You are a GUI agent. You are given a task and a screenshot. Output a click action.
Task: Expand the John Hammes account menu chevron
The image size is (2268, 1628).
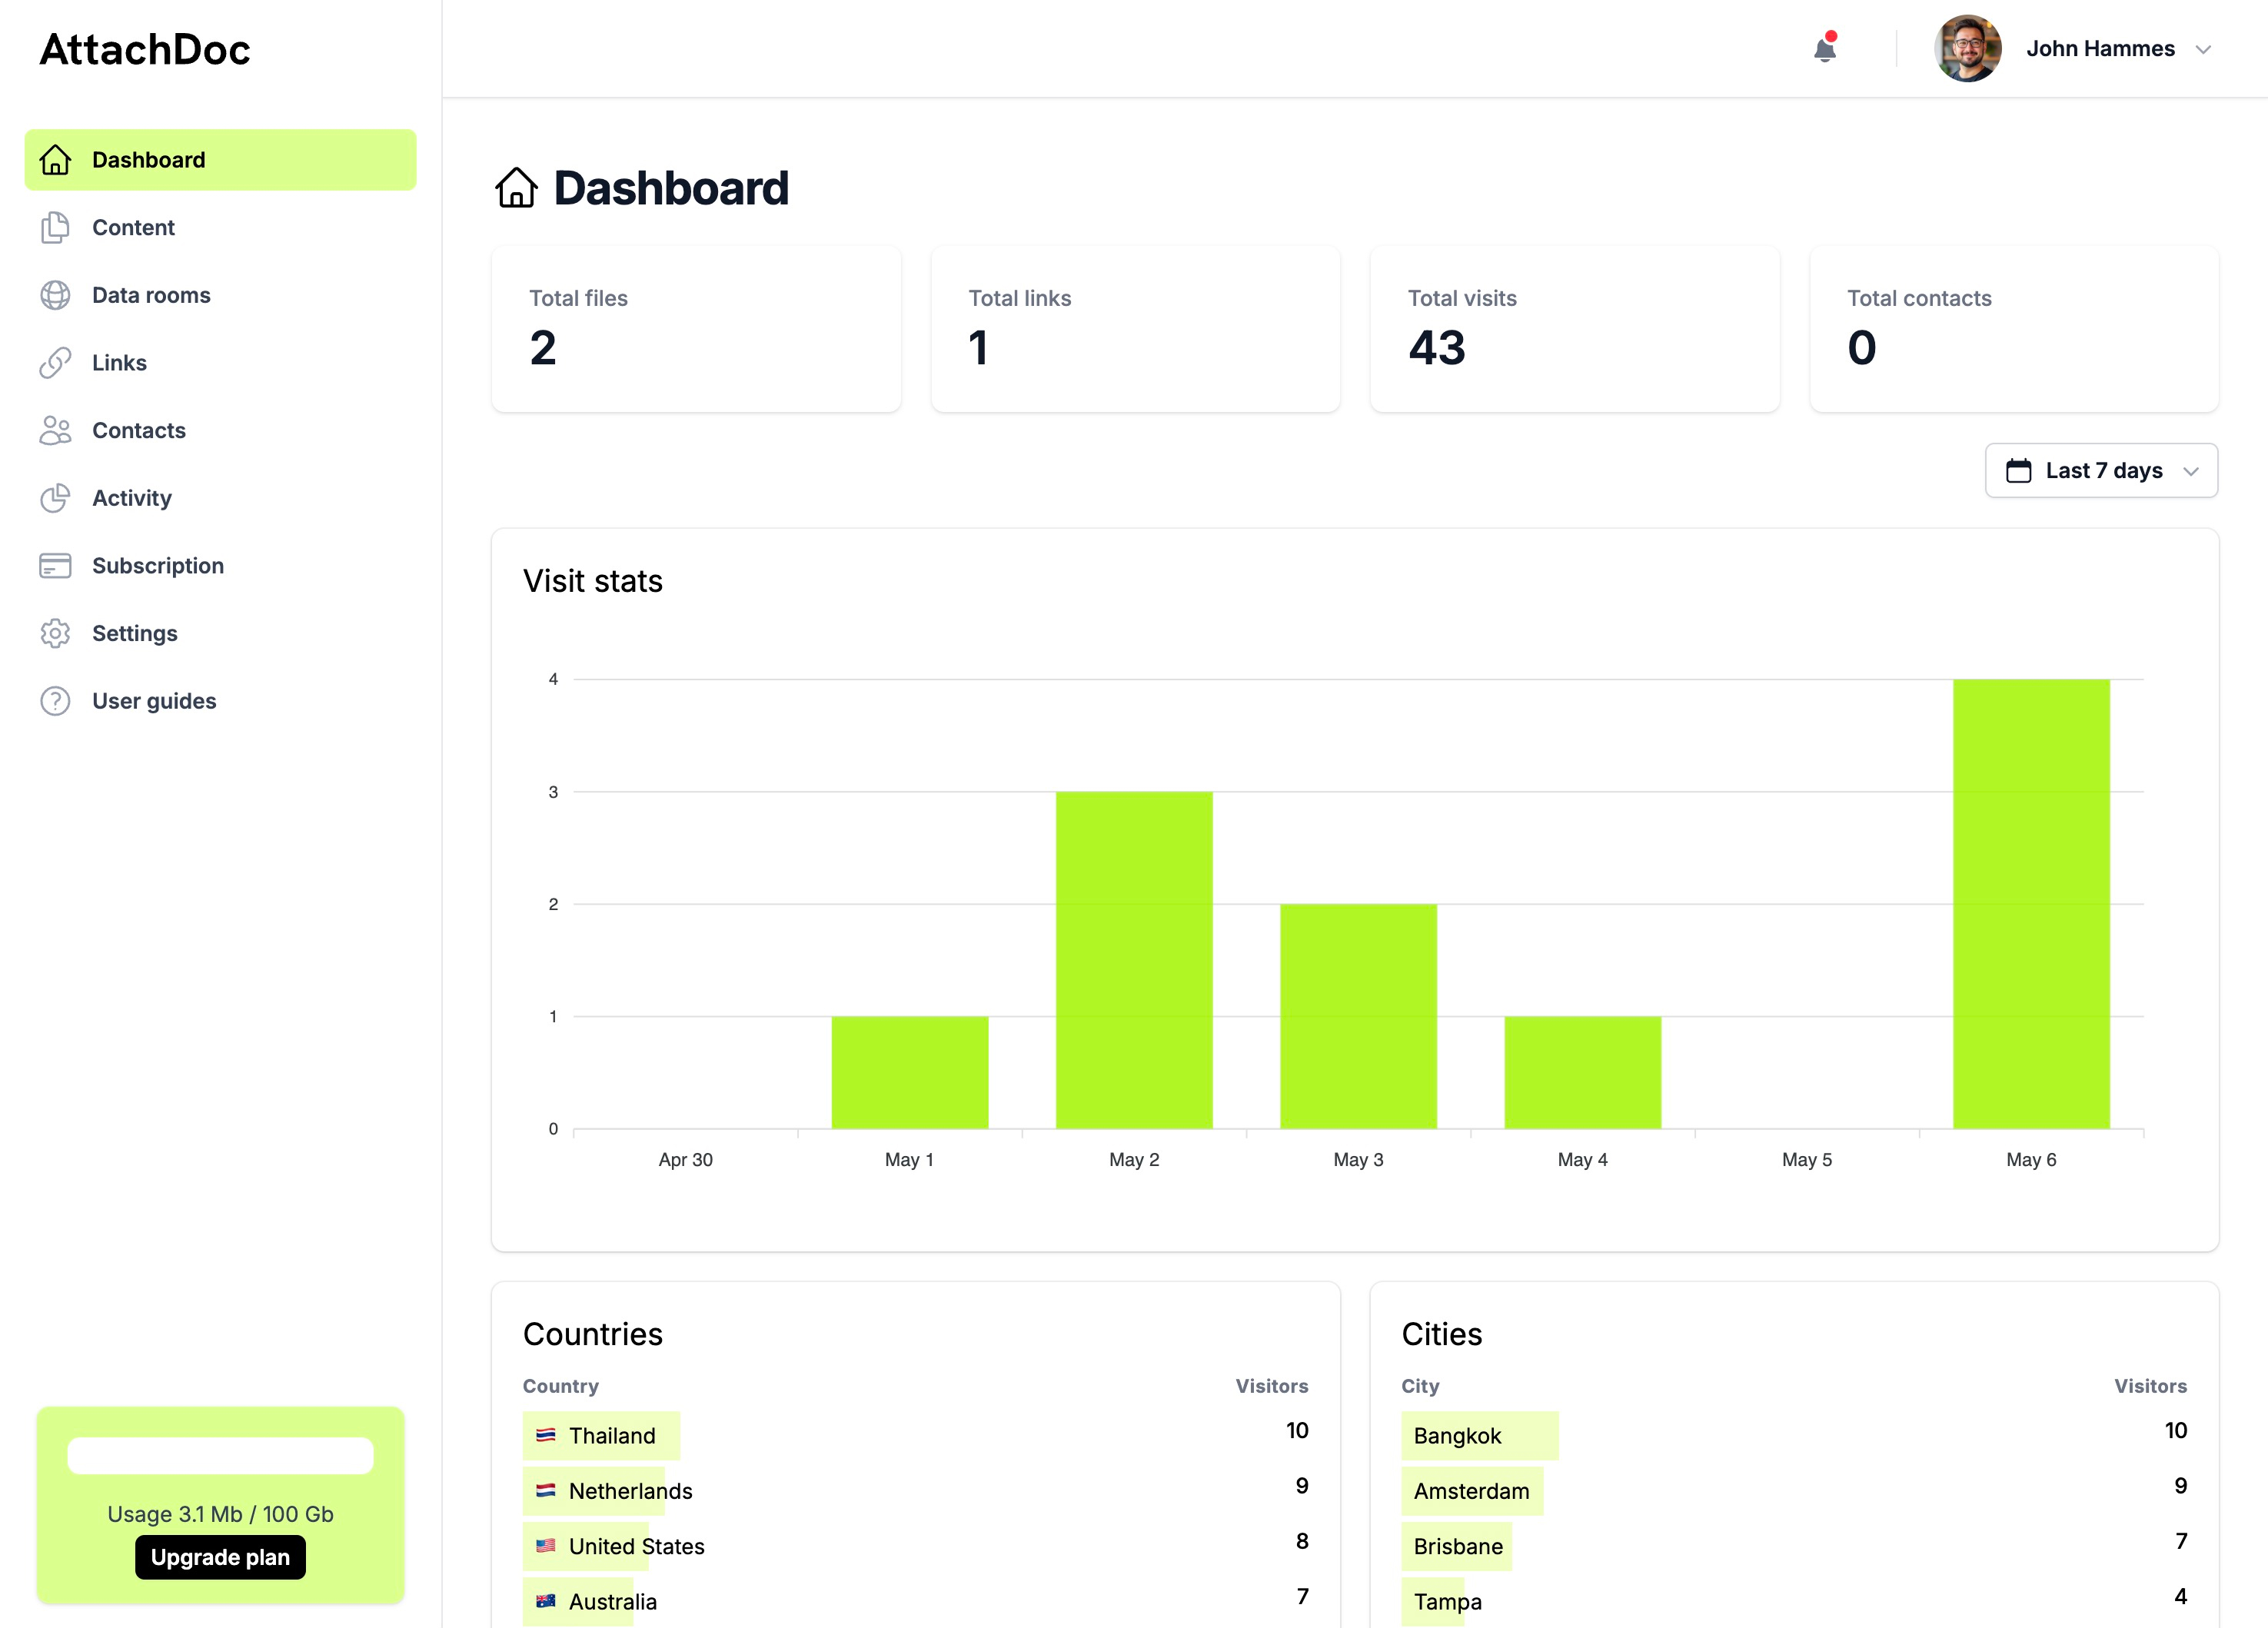pyautogui.click(x=2203, y=50)
